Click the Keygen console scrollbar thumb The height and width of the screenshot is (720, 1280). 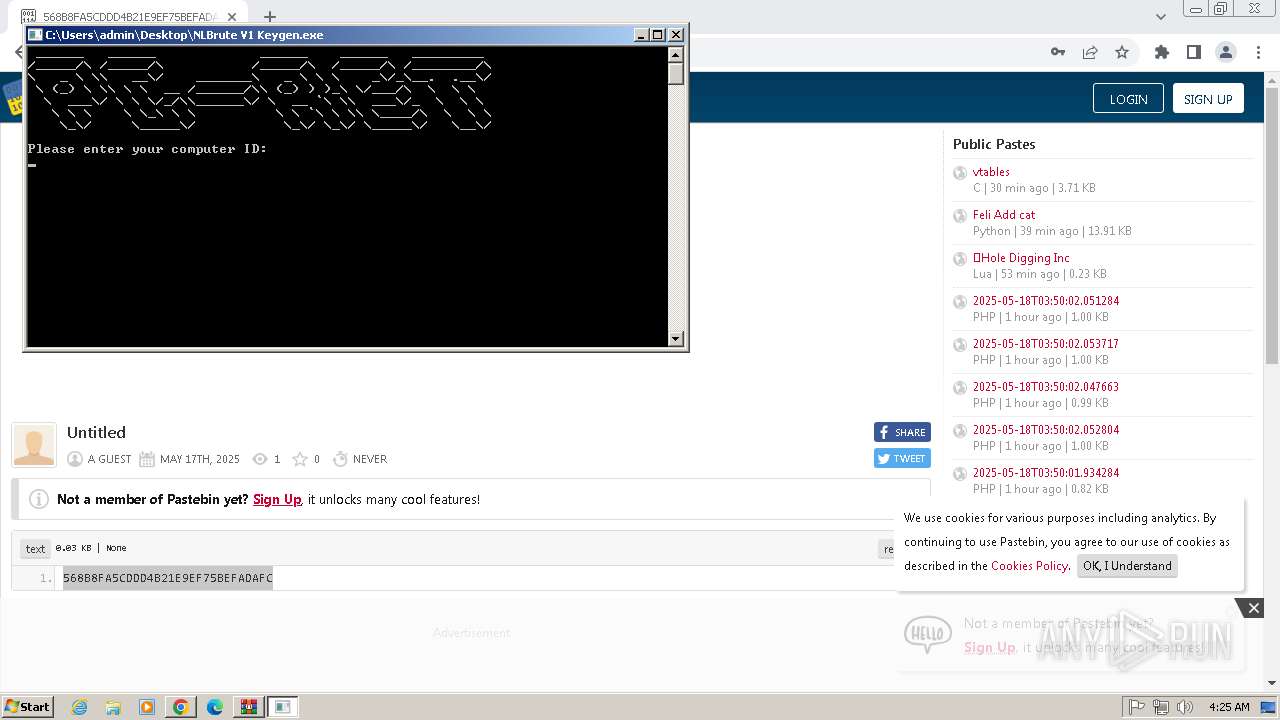point(676,74)
